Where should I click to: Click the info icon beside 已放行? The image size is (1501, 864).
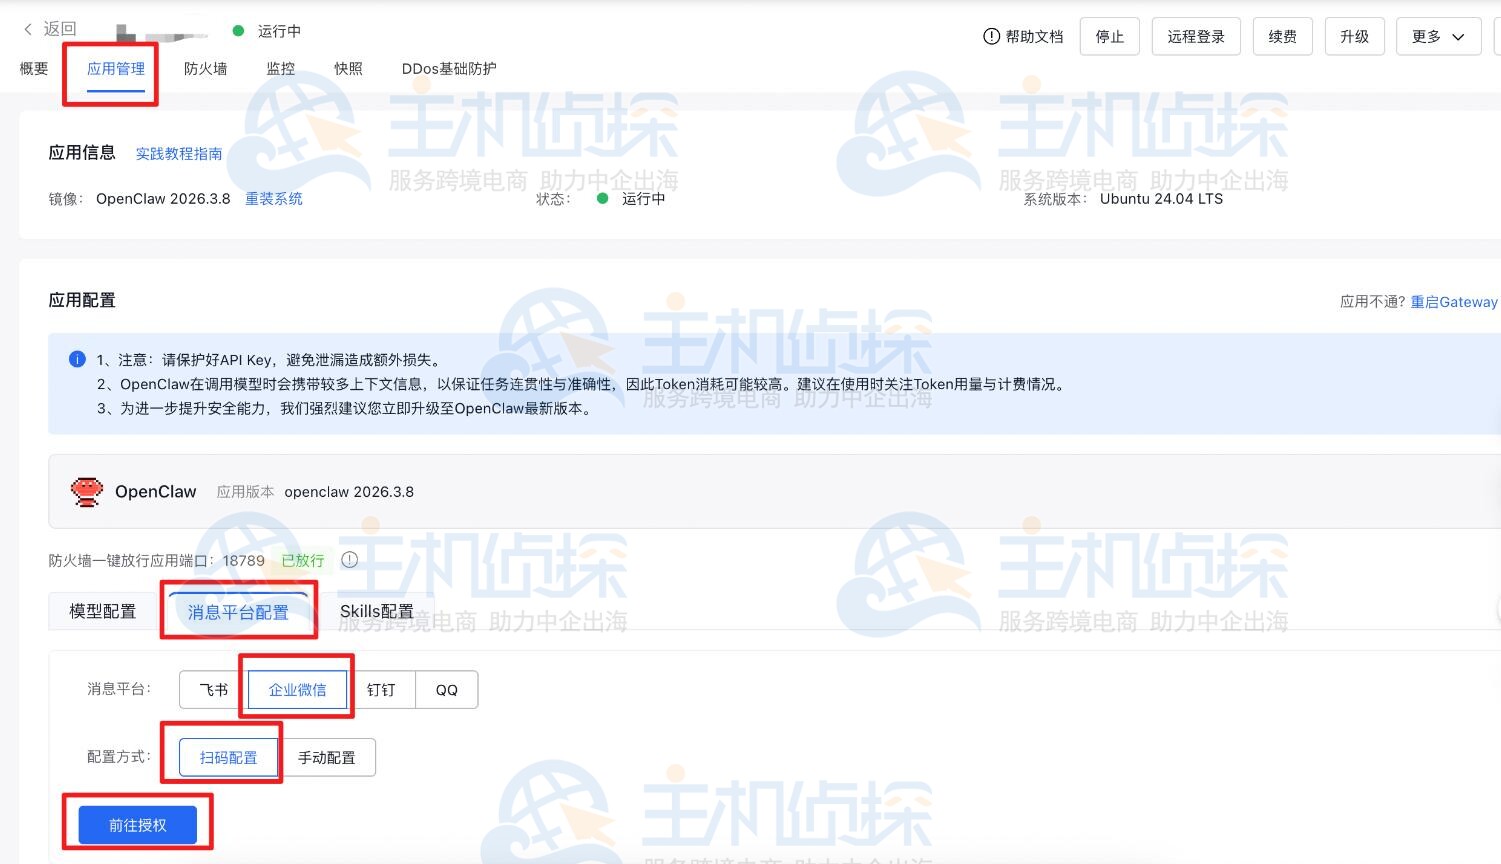349,560
